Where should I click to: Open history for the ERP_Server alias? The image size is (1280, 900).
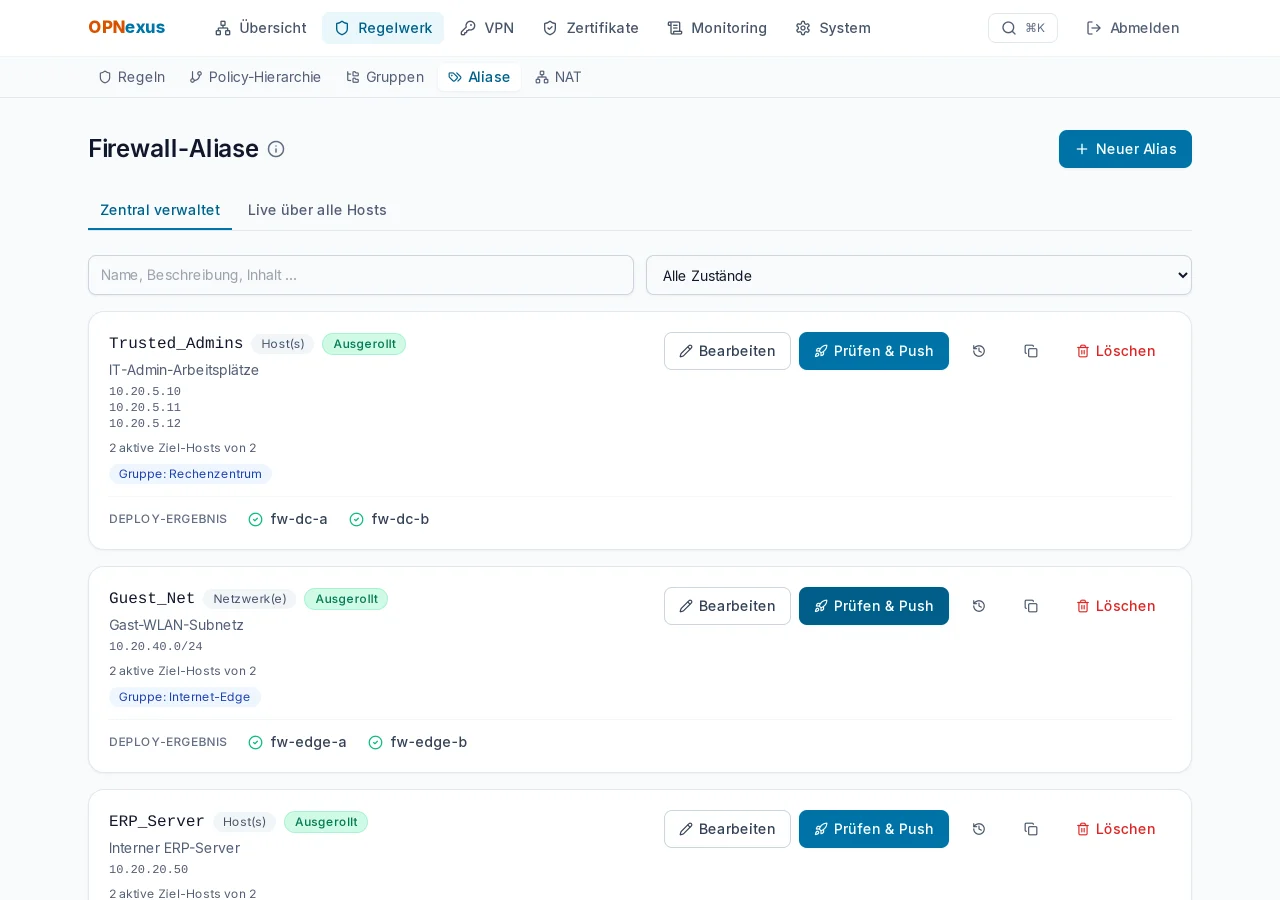coord(979,829)
